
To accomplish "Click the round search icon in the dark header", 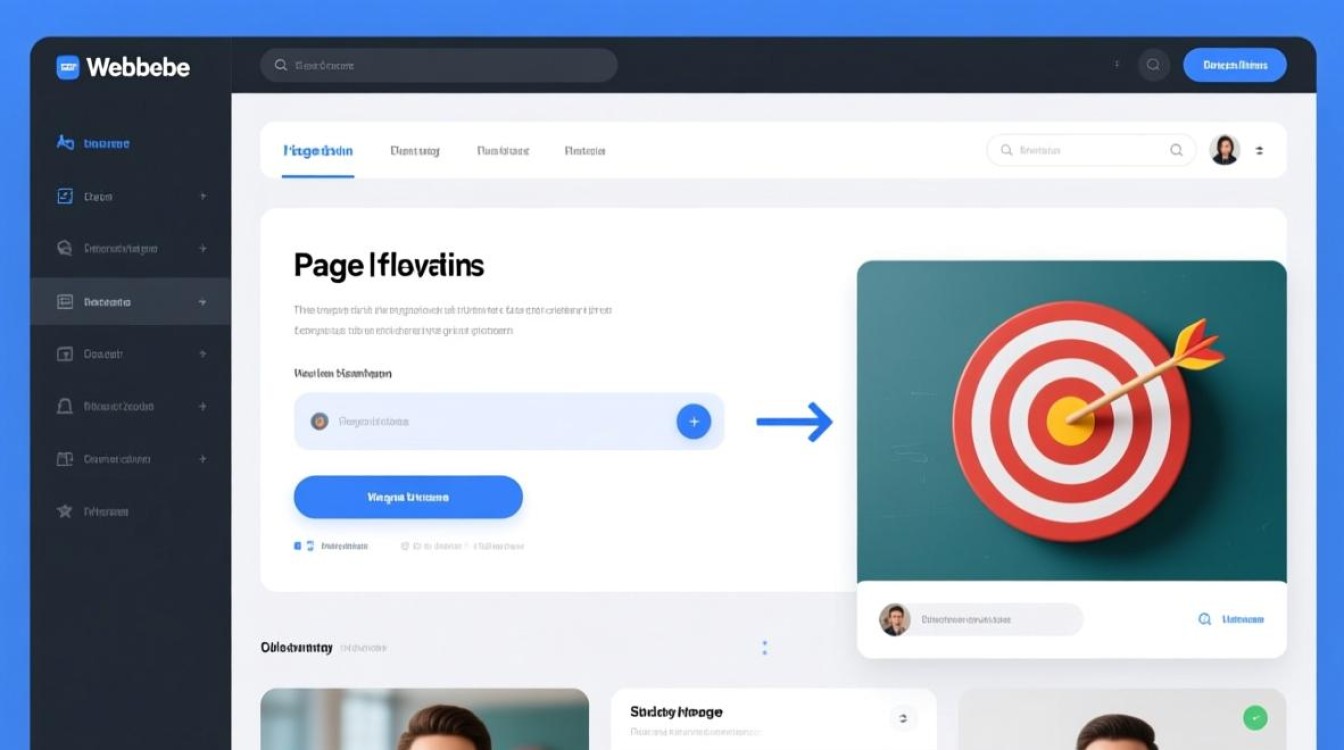I will (1153, 65).
